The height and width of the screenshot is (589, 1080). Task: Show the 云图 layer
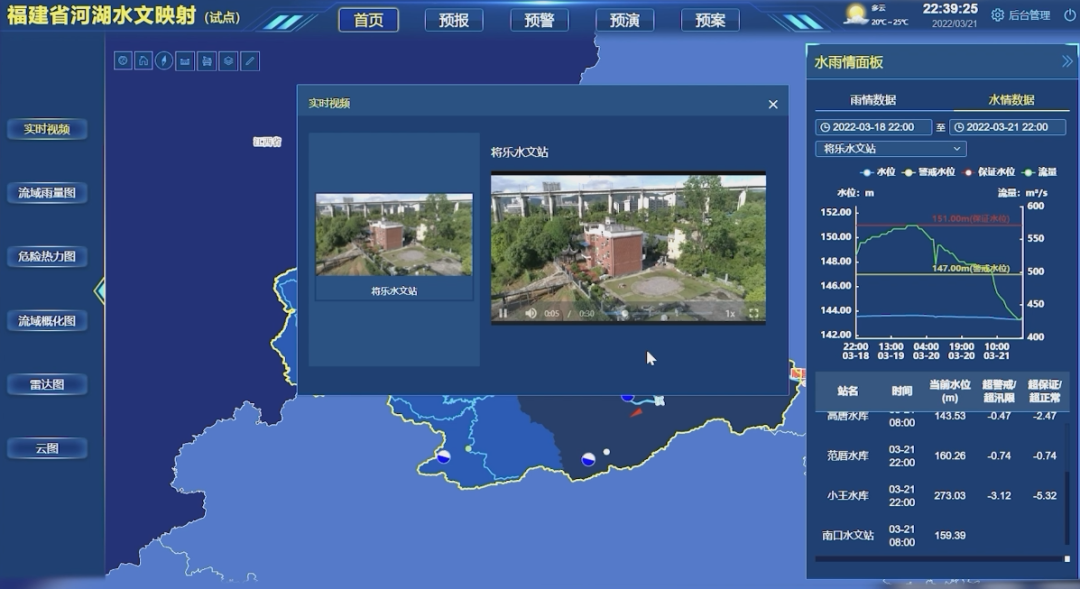click(47, 448)
